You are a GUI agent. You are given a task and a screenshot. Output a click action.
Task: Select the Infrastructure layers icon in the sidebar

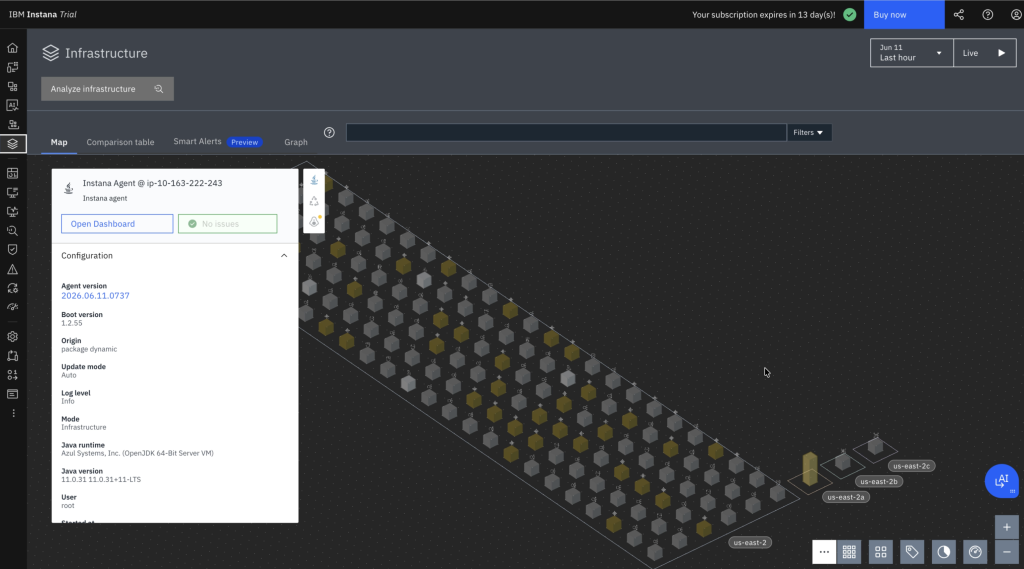[x=12, y=144]
